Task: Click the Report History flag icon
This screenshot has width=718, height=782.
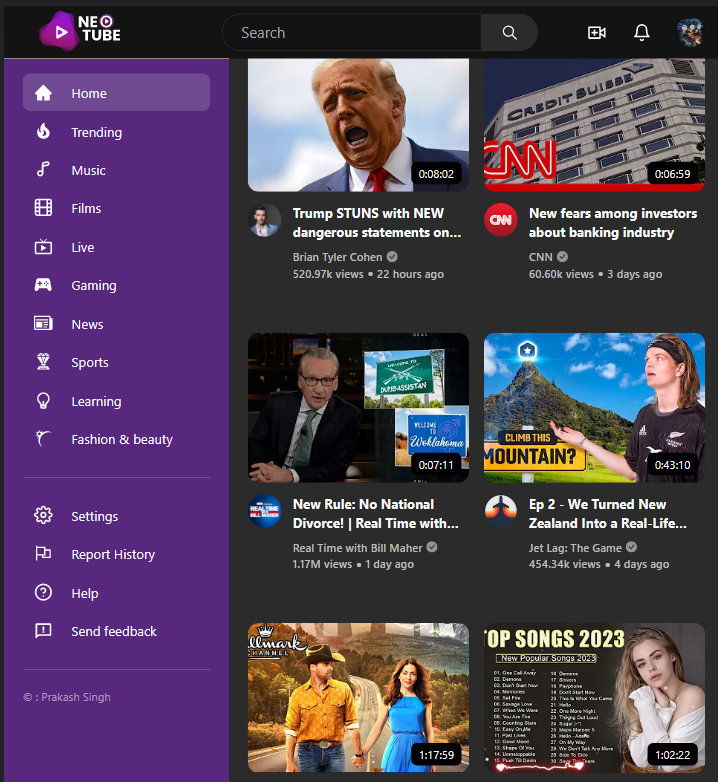Action: pos(43,554)
